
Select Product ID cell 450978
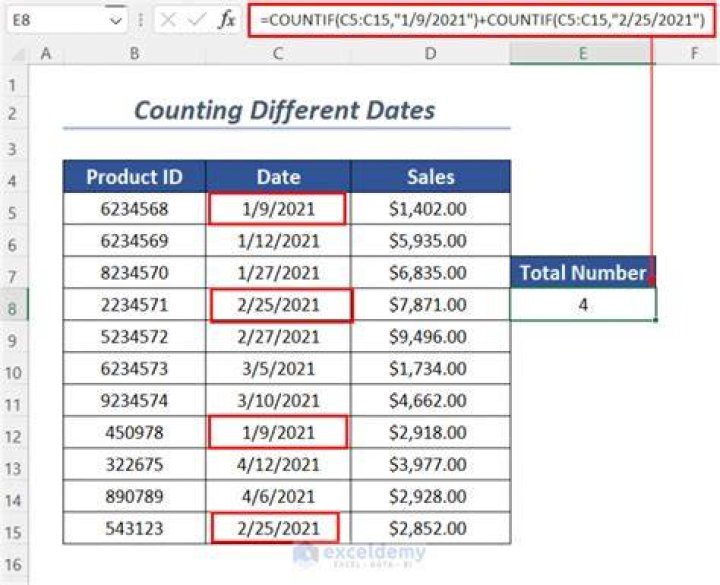coord(135,432)
